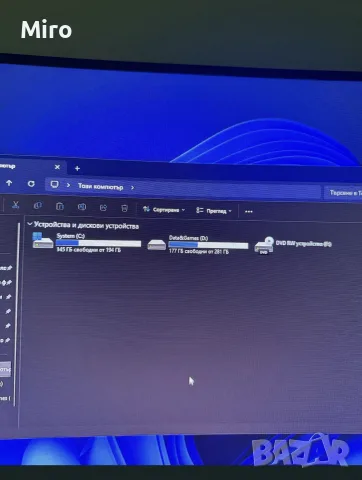Refresh the current folder view
362x480 pixels.
31,184
